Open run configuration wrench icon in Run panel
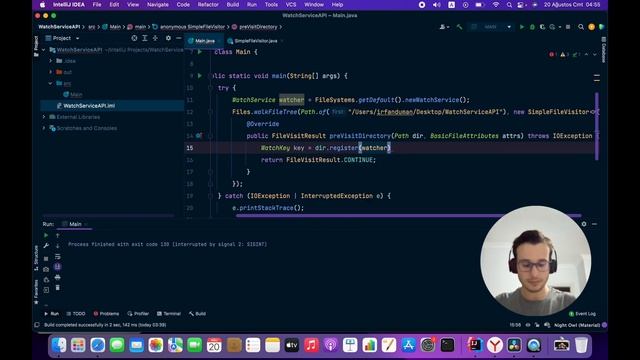The height and width of the screenshot is (360, 640). [x=46, y=246]
